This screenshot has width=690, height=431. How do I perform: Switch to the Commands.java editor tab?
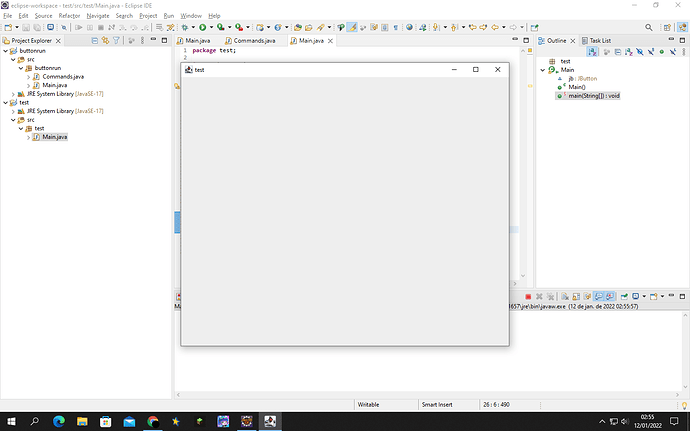click(250, 41)
